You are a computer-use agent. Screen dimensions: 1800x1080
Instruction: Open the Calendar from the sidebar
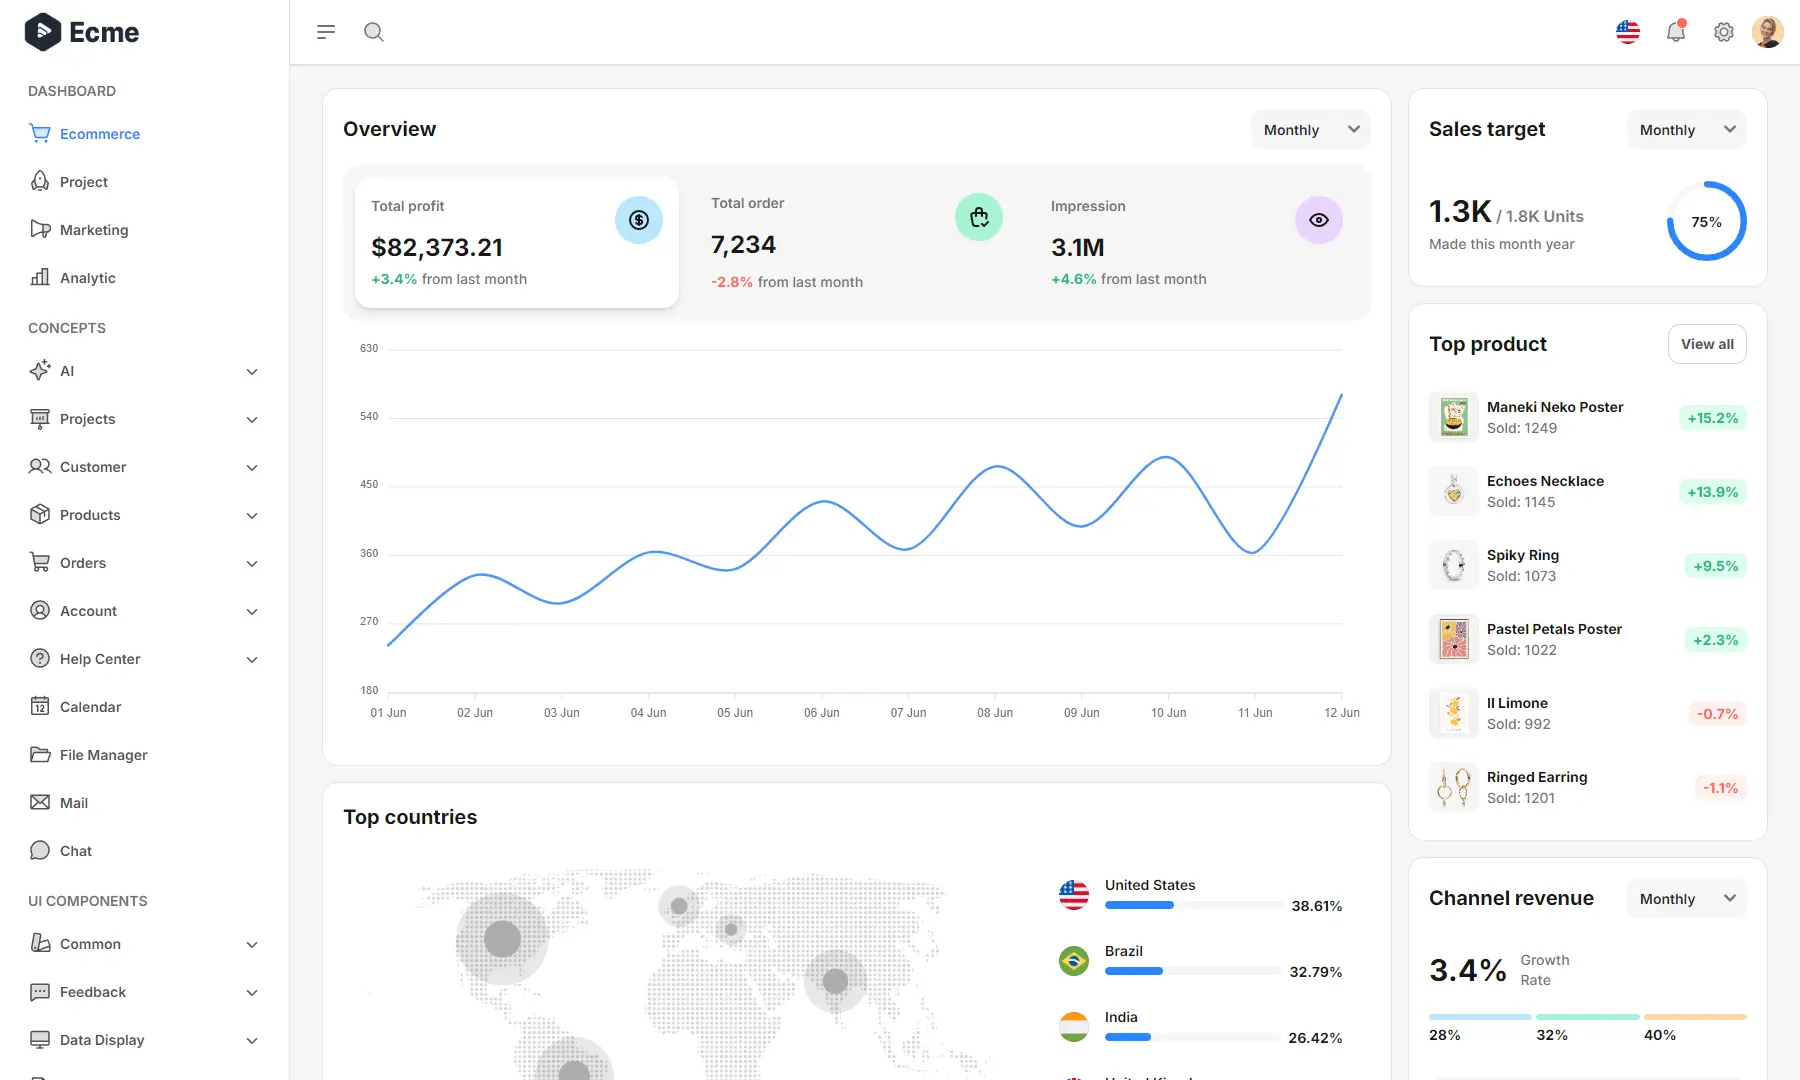pyautogui.click(x=90, y=706)
